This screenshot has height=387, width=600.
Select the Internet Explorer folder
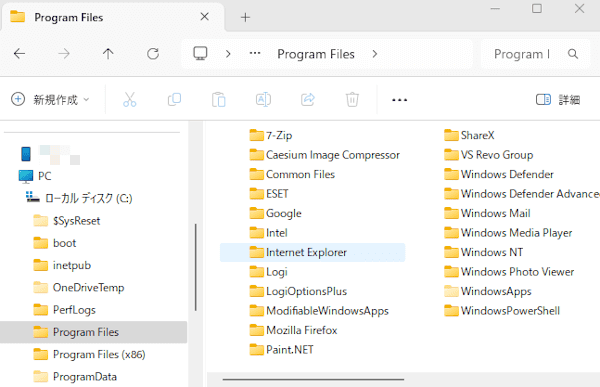tap(312, 252)
